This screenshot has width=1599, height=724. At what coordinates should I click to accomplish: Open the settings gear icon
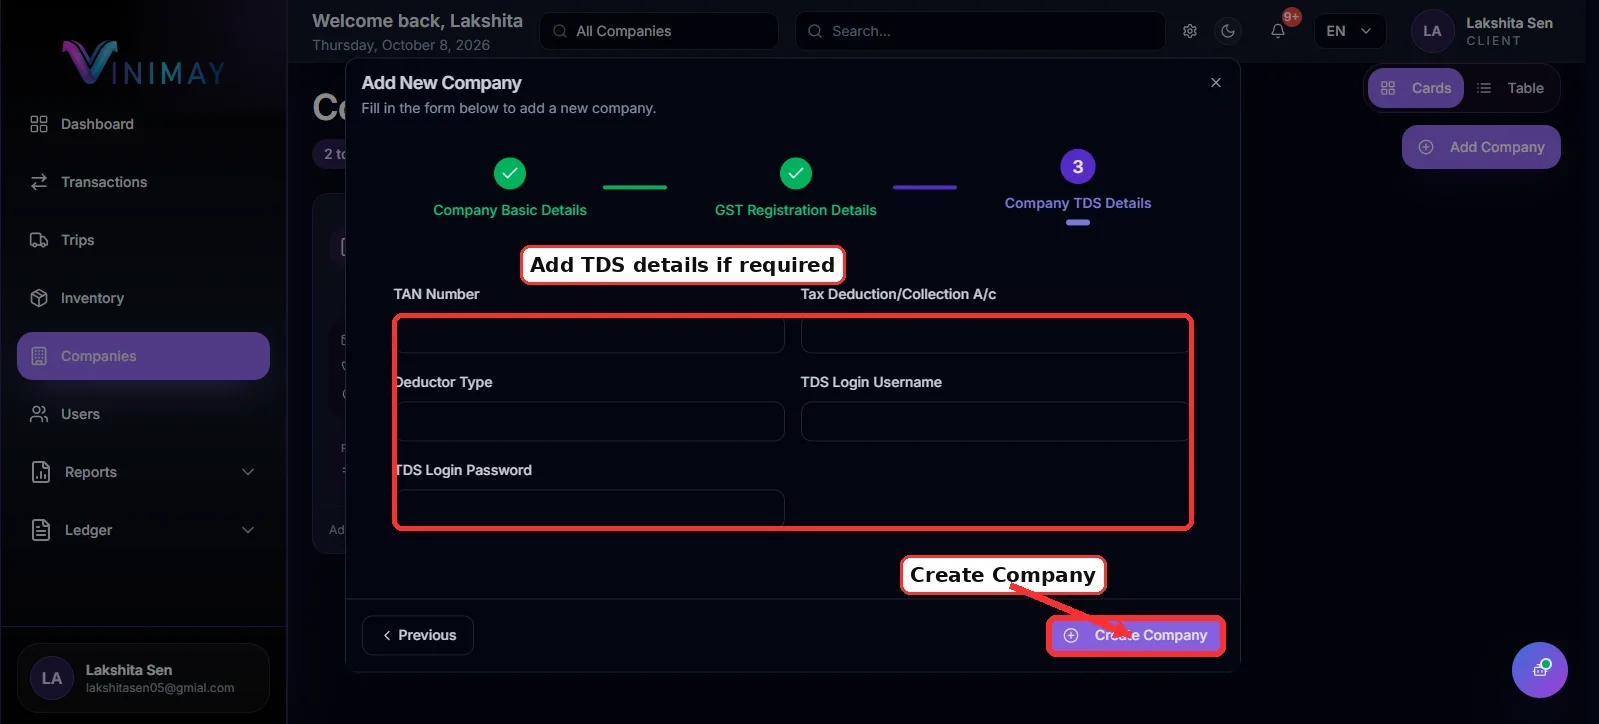(1190, 31)
